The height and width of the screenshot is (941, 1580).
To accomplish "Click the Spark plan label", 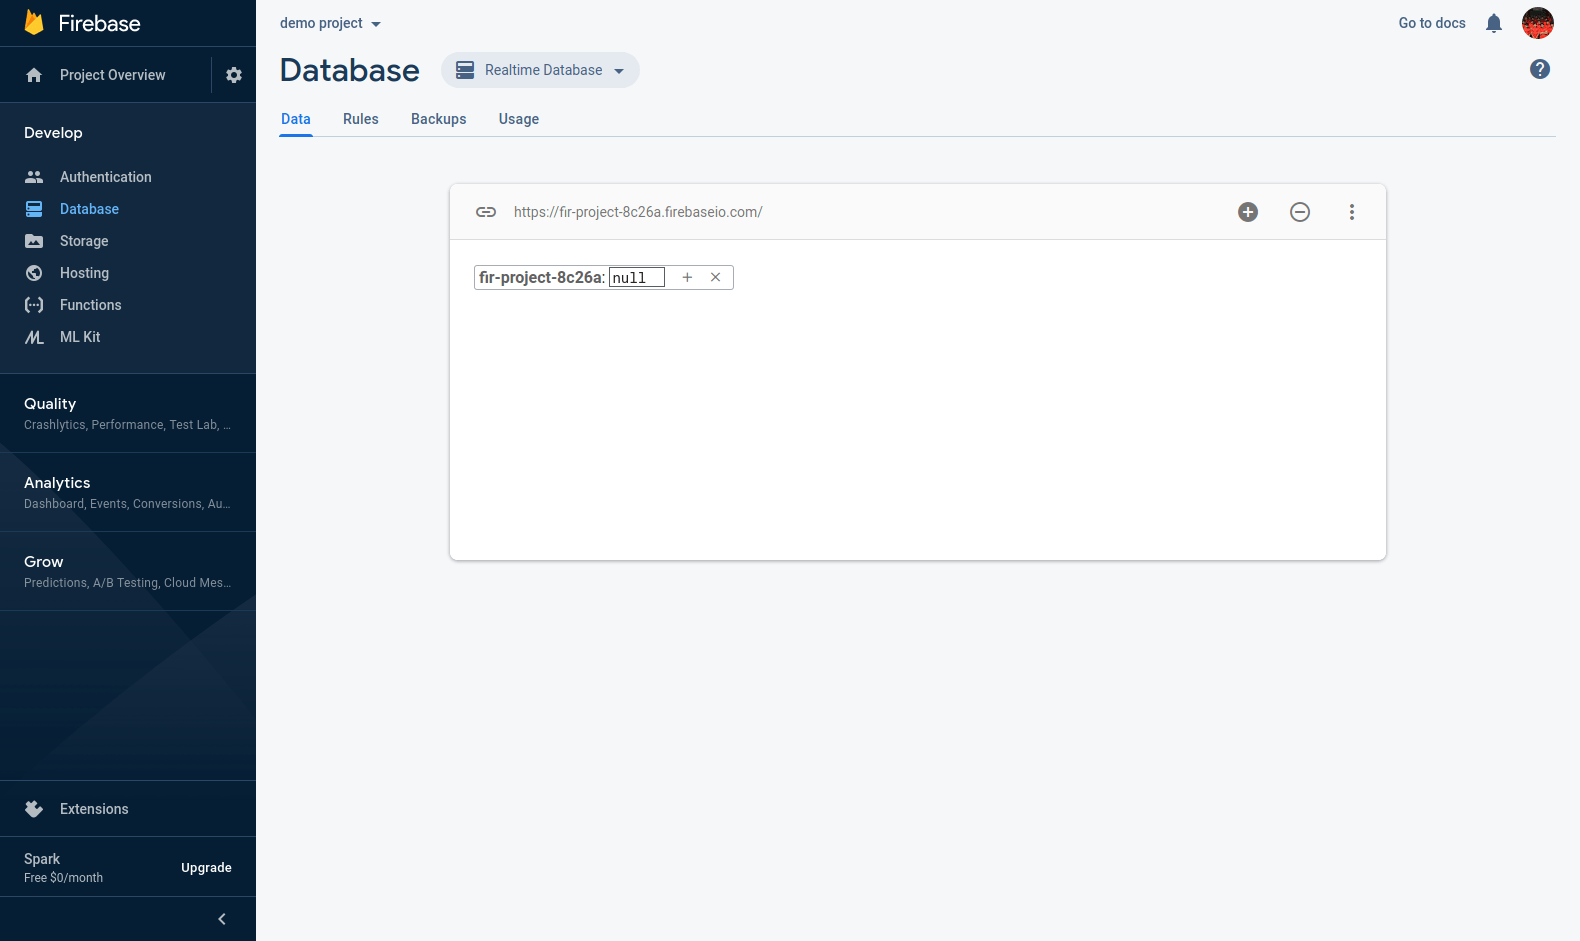I will coord(42,859).
